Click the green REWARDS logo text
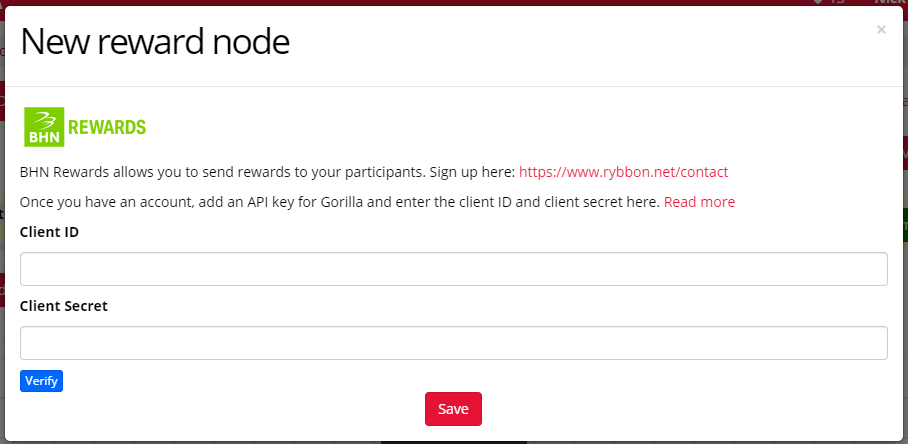Screen dimensions: 908x444 (x=107, y=127)
